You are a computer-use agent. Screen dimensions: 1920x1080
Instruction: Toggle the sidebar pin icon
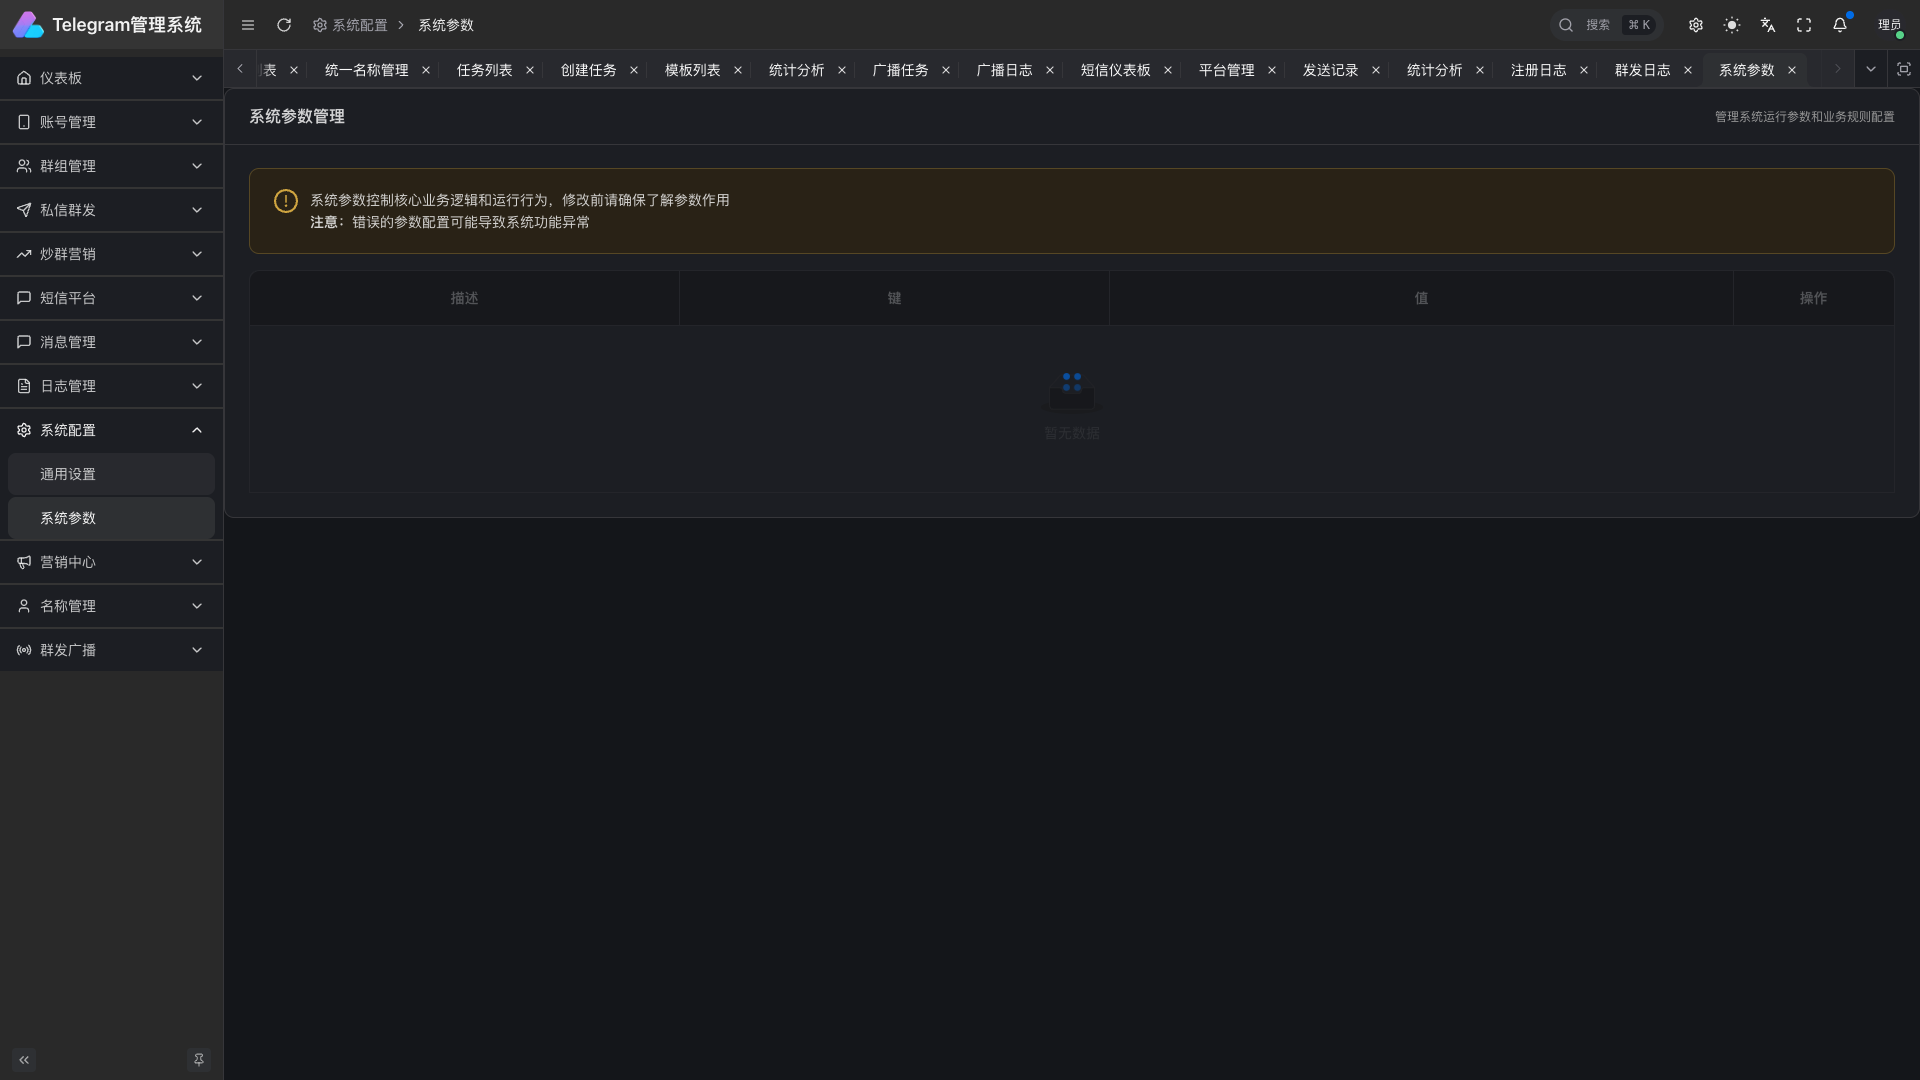tap(199, 1060)
